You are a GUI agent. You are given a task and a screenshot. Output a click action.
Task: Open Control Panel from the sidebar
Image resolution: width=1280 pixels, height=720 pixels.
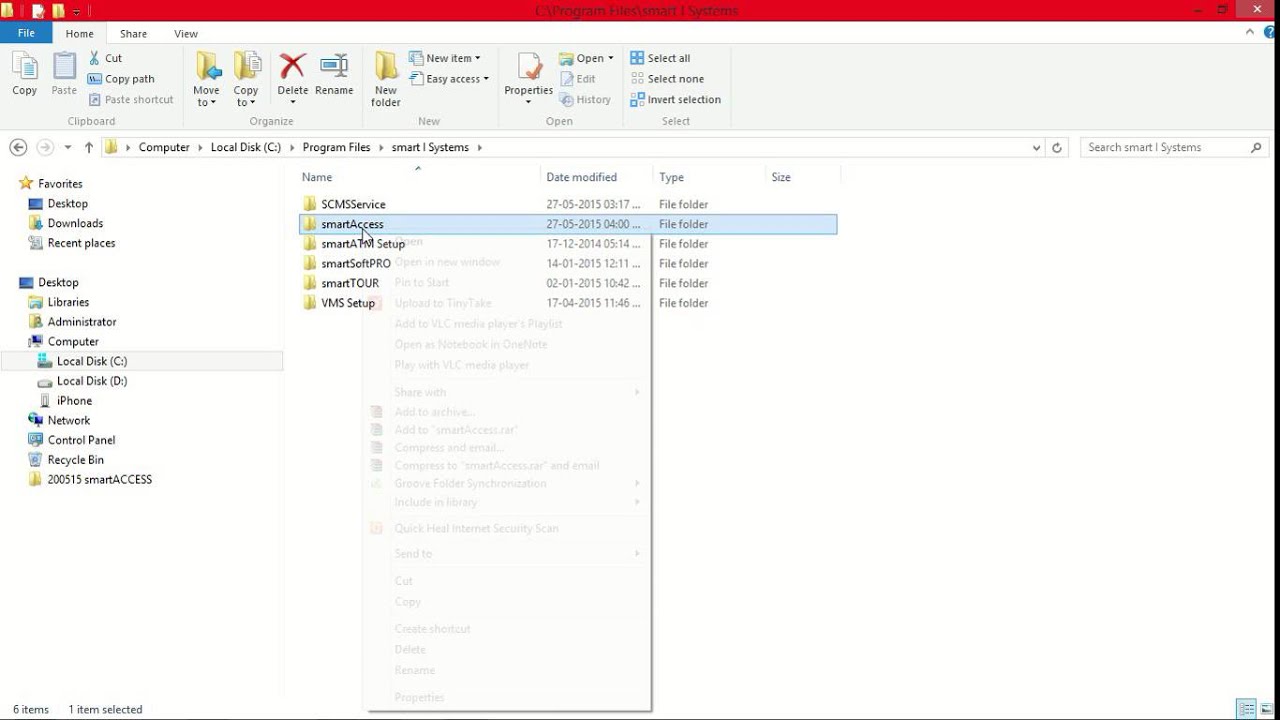click(81, 440)
